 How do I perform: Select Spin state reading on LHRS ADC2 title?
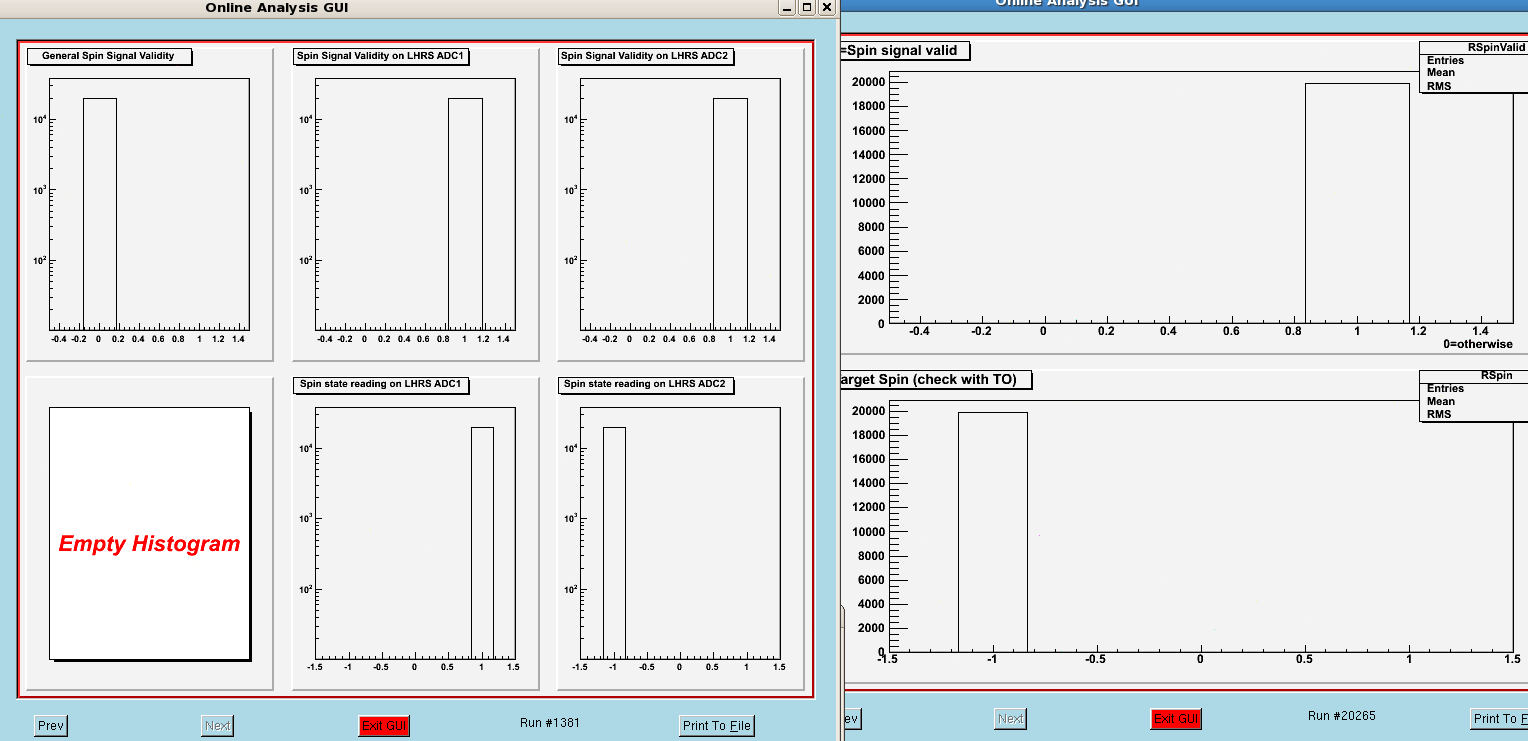pos(646,384)
